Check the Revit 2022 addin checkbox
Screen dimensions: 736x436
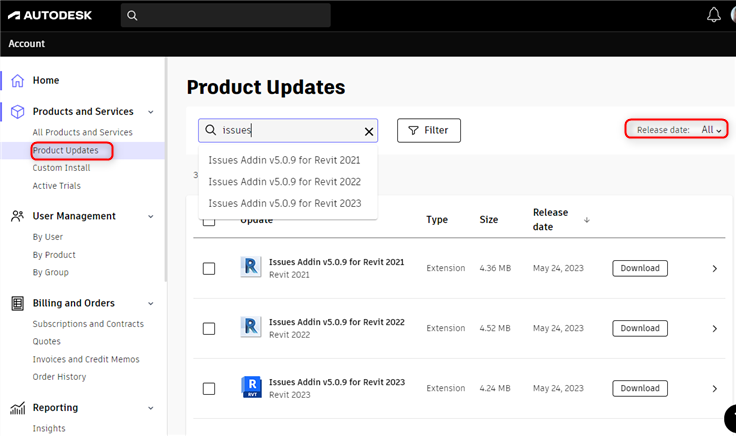(209, 328)
